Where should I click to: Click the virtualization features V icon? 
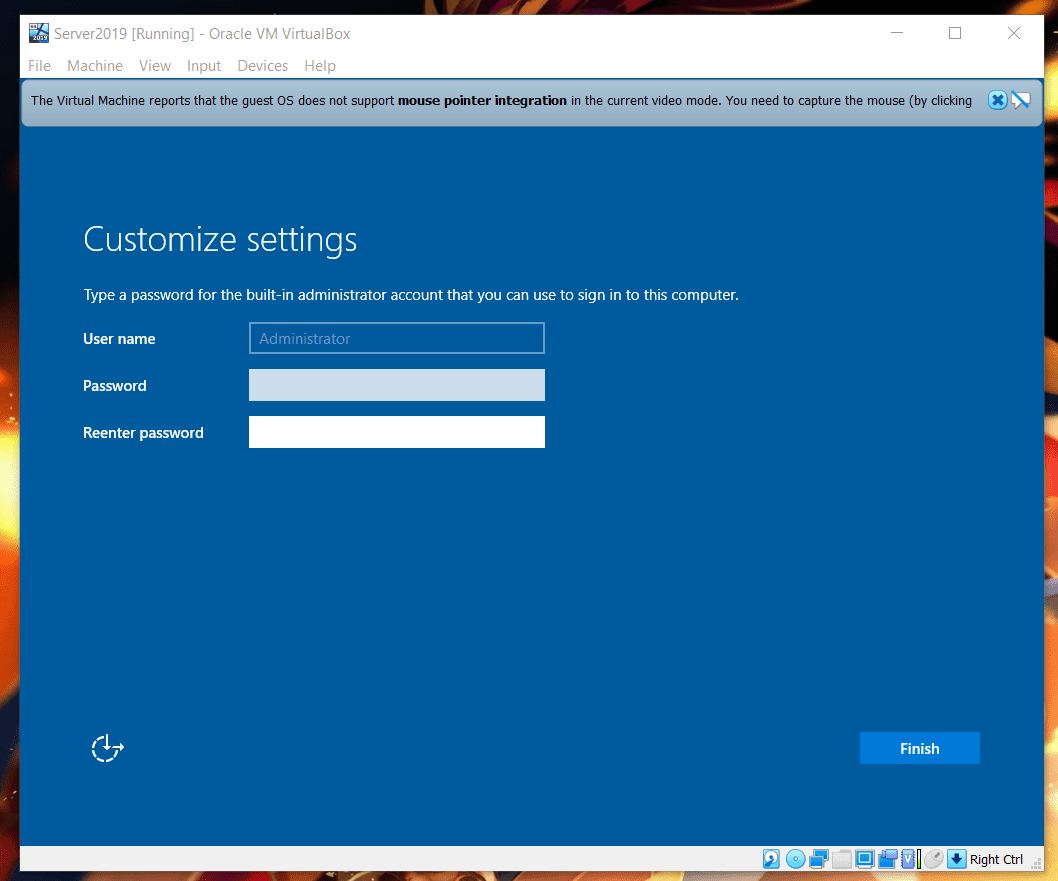[909, 859]
